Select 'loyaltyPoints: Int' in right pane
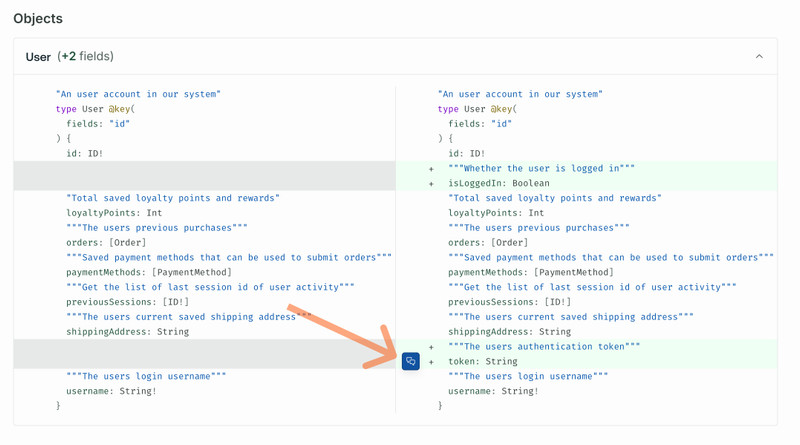 [496, 213]
